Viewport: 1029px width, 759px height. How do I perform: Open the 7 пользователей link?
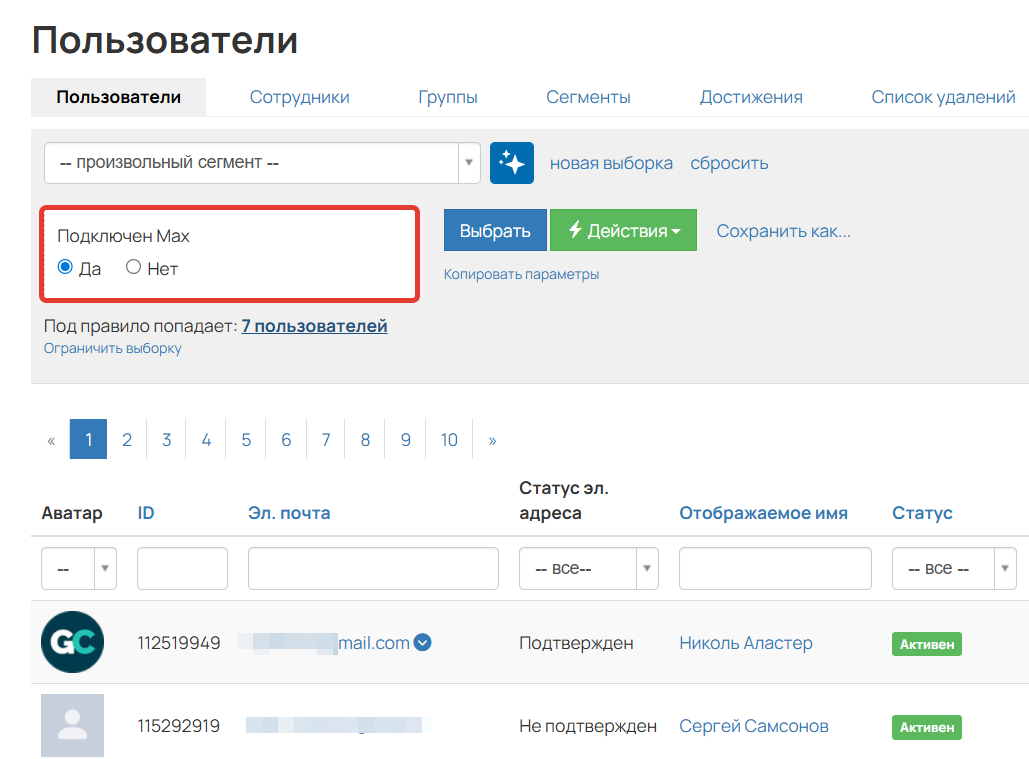pos(313,326)
